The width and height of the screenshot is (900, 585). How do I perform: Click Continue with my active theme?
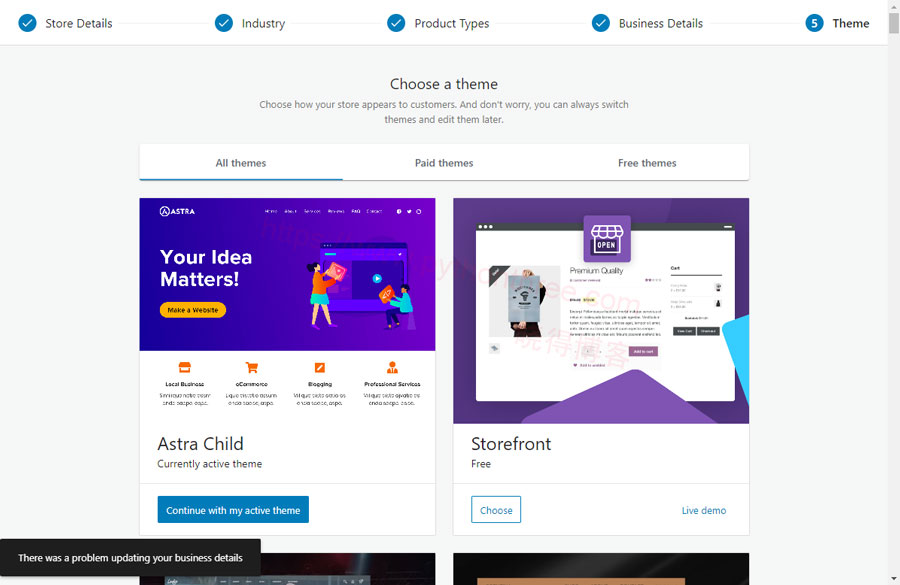click(232, 509)
